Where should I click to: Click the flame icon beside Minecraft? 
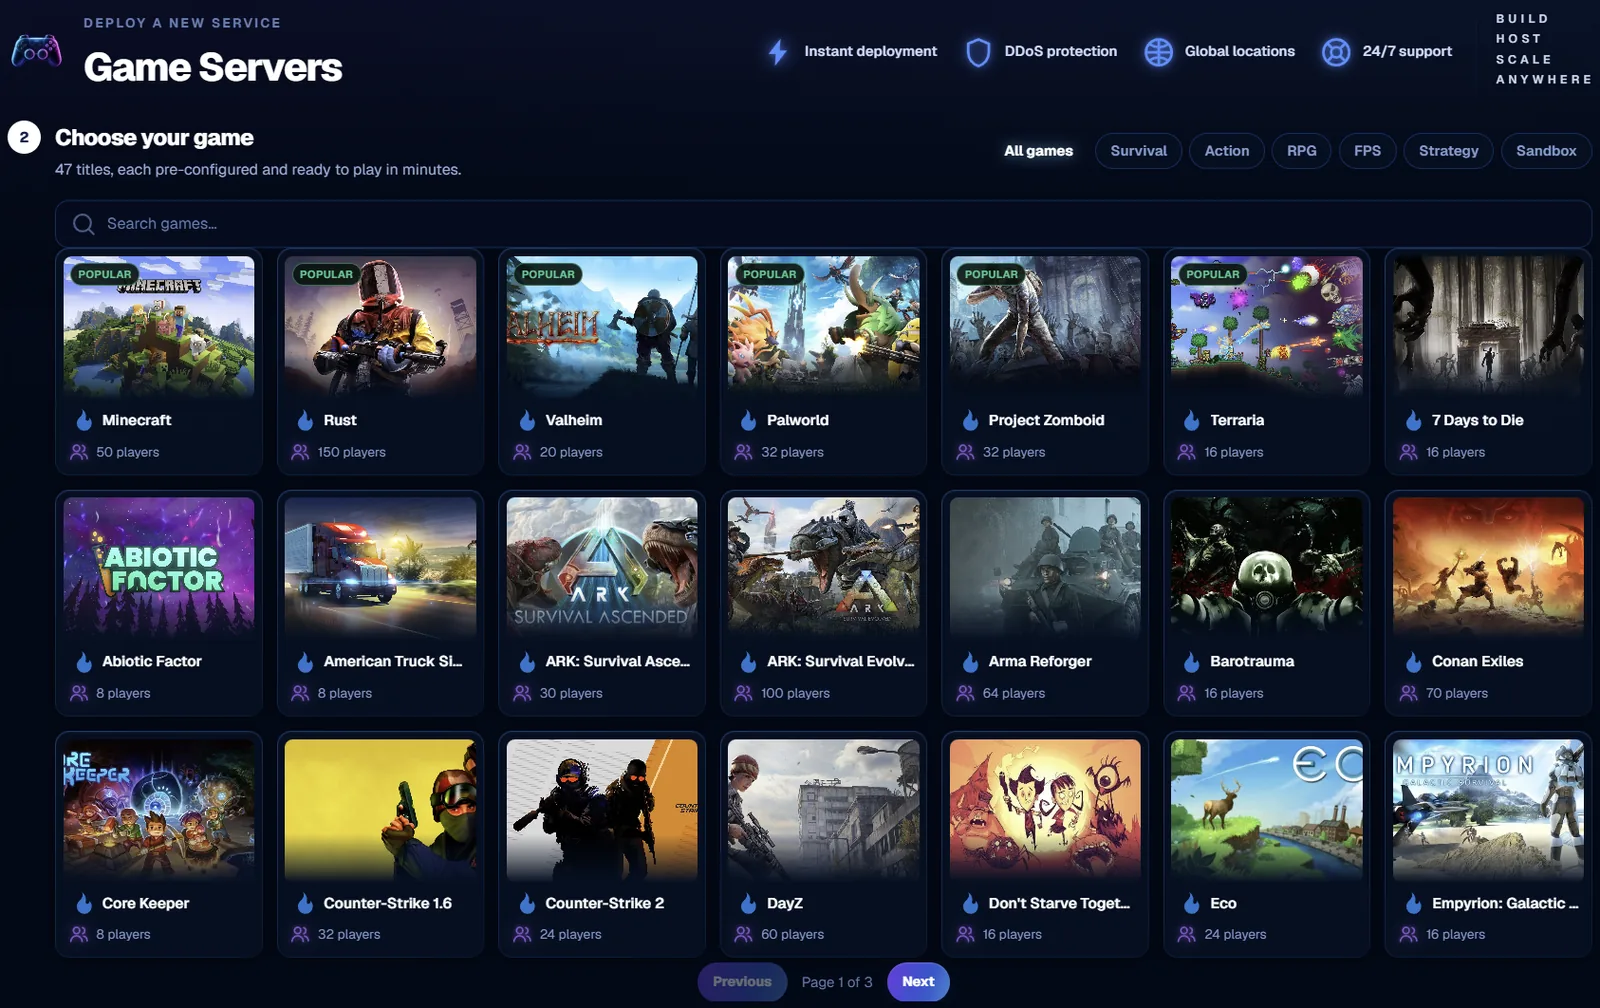(x=84, y=421)
